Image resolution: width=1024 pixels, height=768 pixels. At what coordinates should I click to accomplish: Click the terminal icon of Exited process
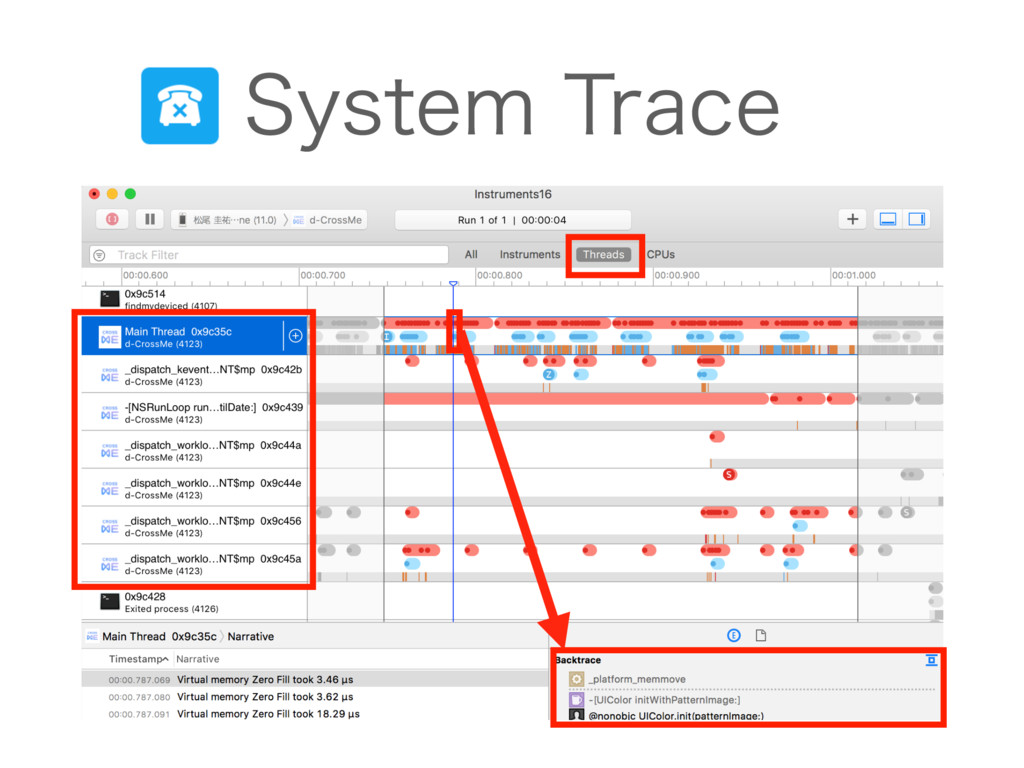[110, 601]
